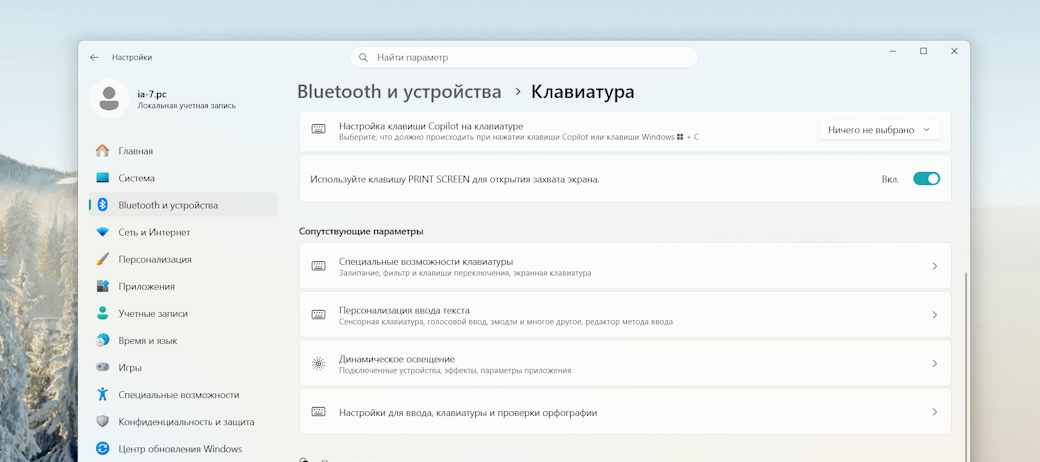Image resolution: width=1040 pixels, height=462 pixels.
Task: Open the Главная section
Action: (183, 151)
